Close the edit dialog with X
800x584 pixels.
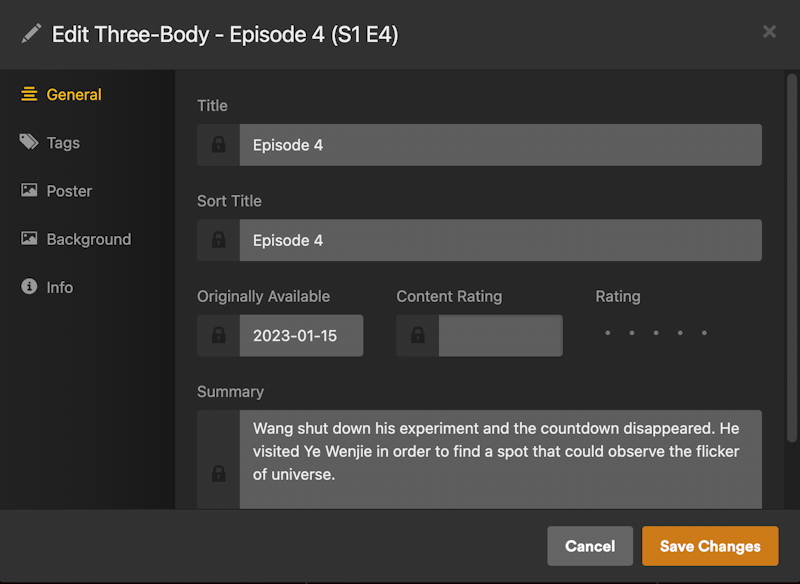click(x=769, y=32)
